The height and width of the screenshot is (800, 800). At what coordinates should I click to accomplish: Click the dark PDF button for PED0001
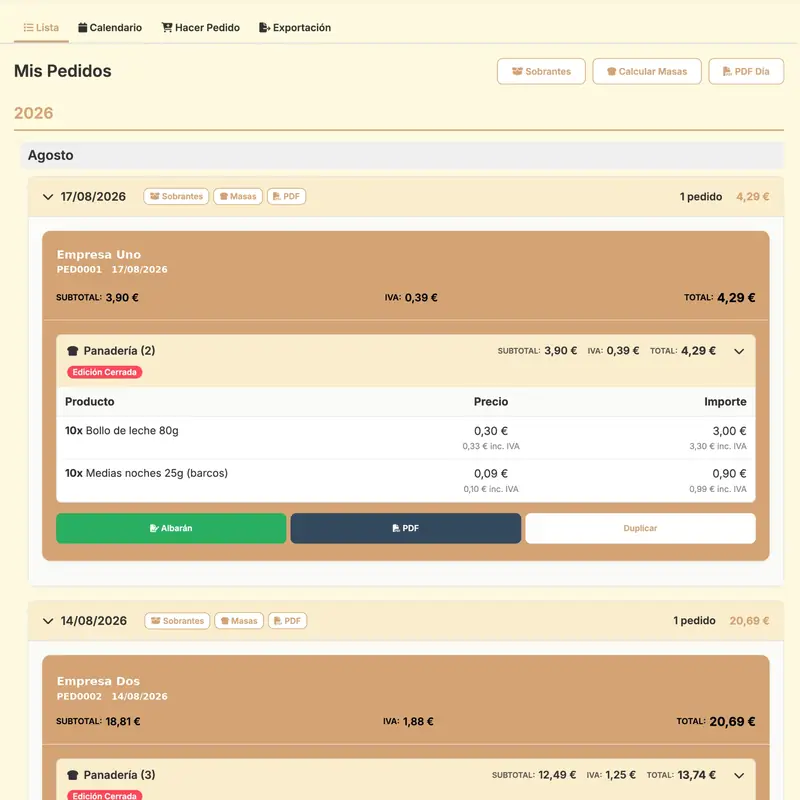point(406,528)
